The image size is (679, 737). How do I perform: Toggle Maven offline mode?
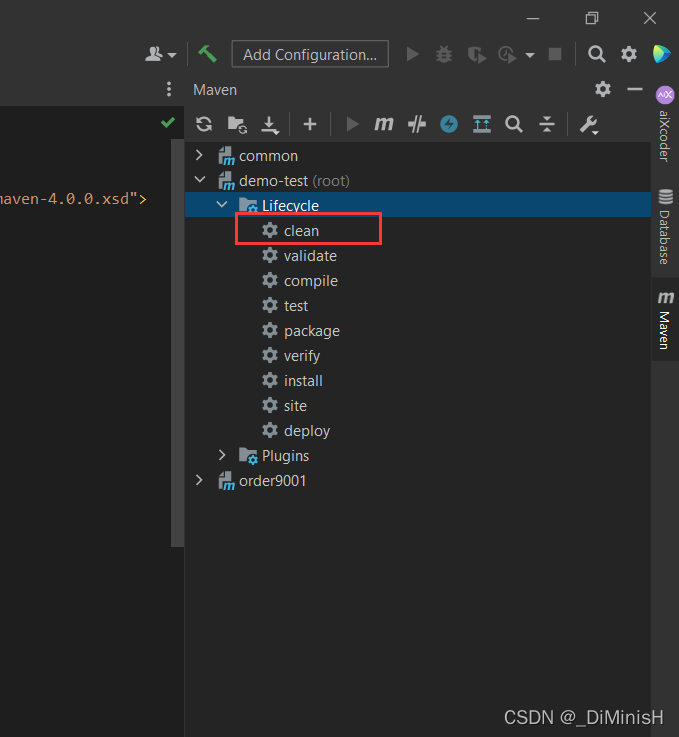(449, 124)
